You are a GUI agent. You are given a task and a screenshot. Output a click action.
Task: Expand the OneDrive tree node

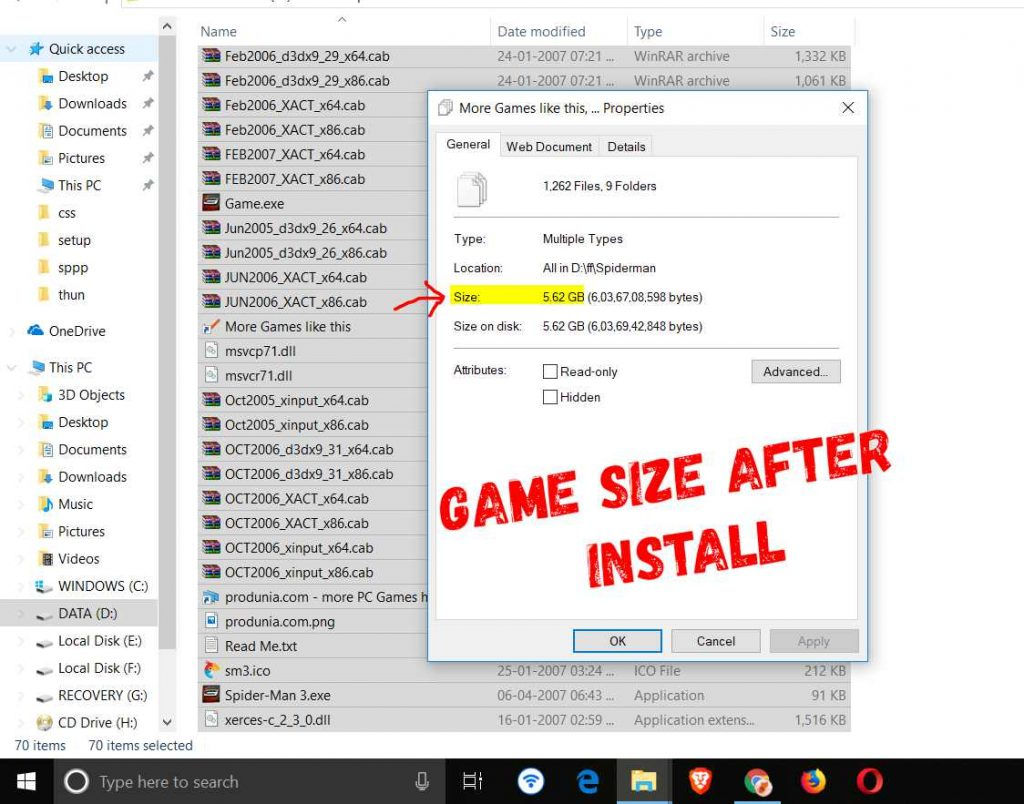[12, 331]
